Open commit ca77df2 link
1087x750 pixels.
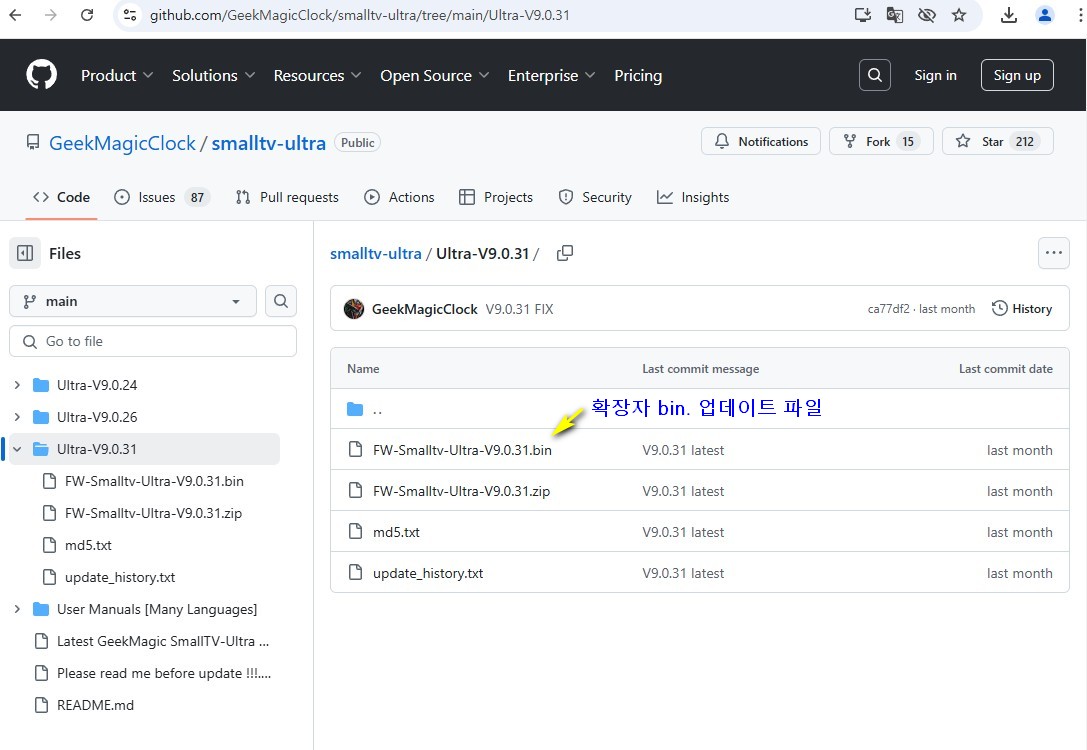click(x=888, y=309)
